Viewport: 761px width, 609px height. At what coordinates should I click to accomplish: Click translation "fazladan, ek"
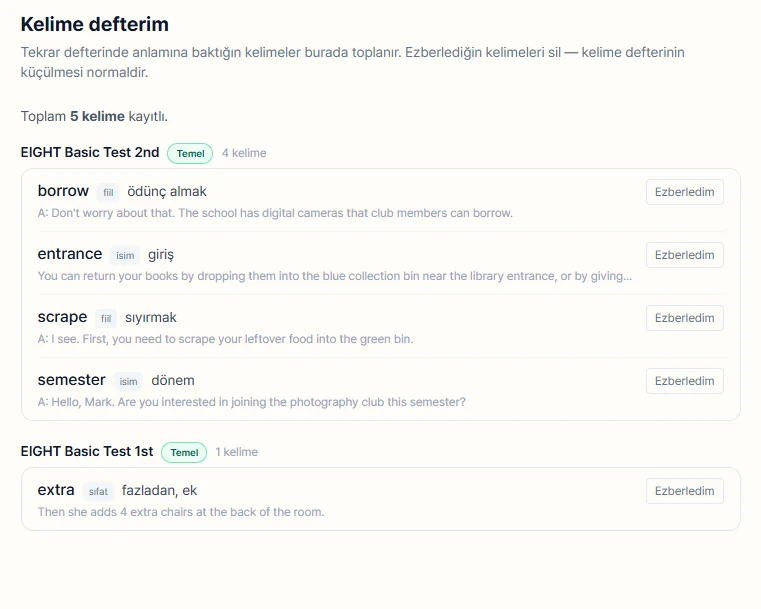pyautogui.click(x=159, y=491)
